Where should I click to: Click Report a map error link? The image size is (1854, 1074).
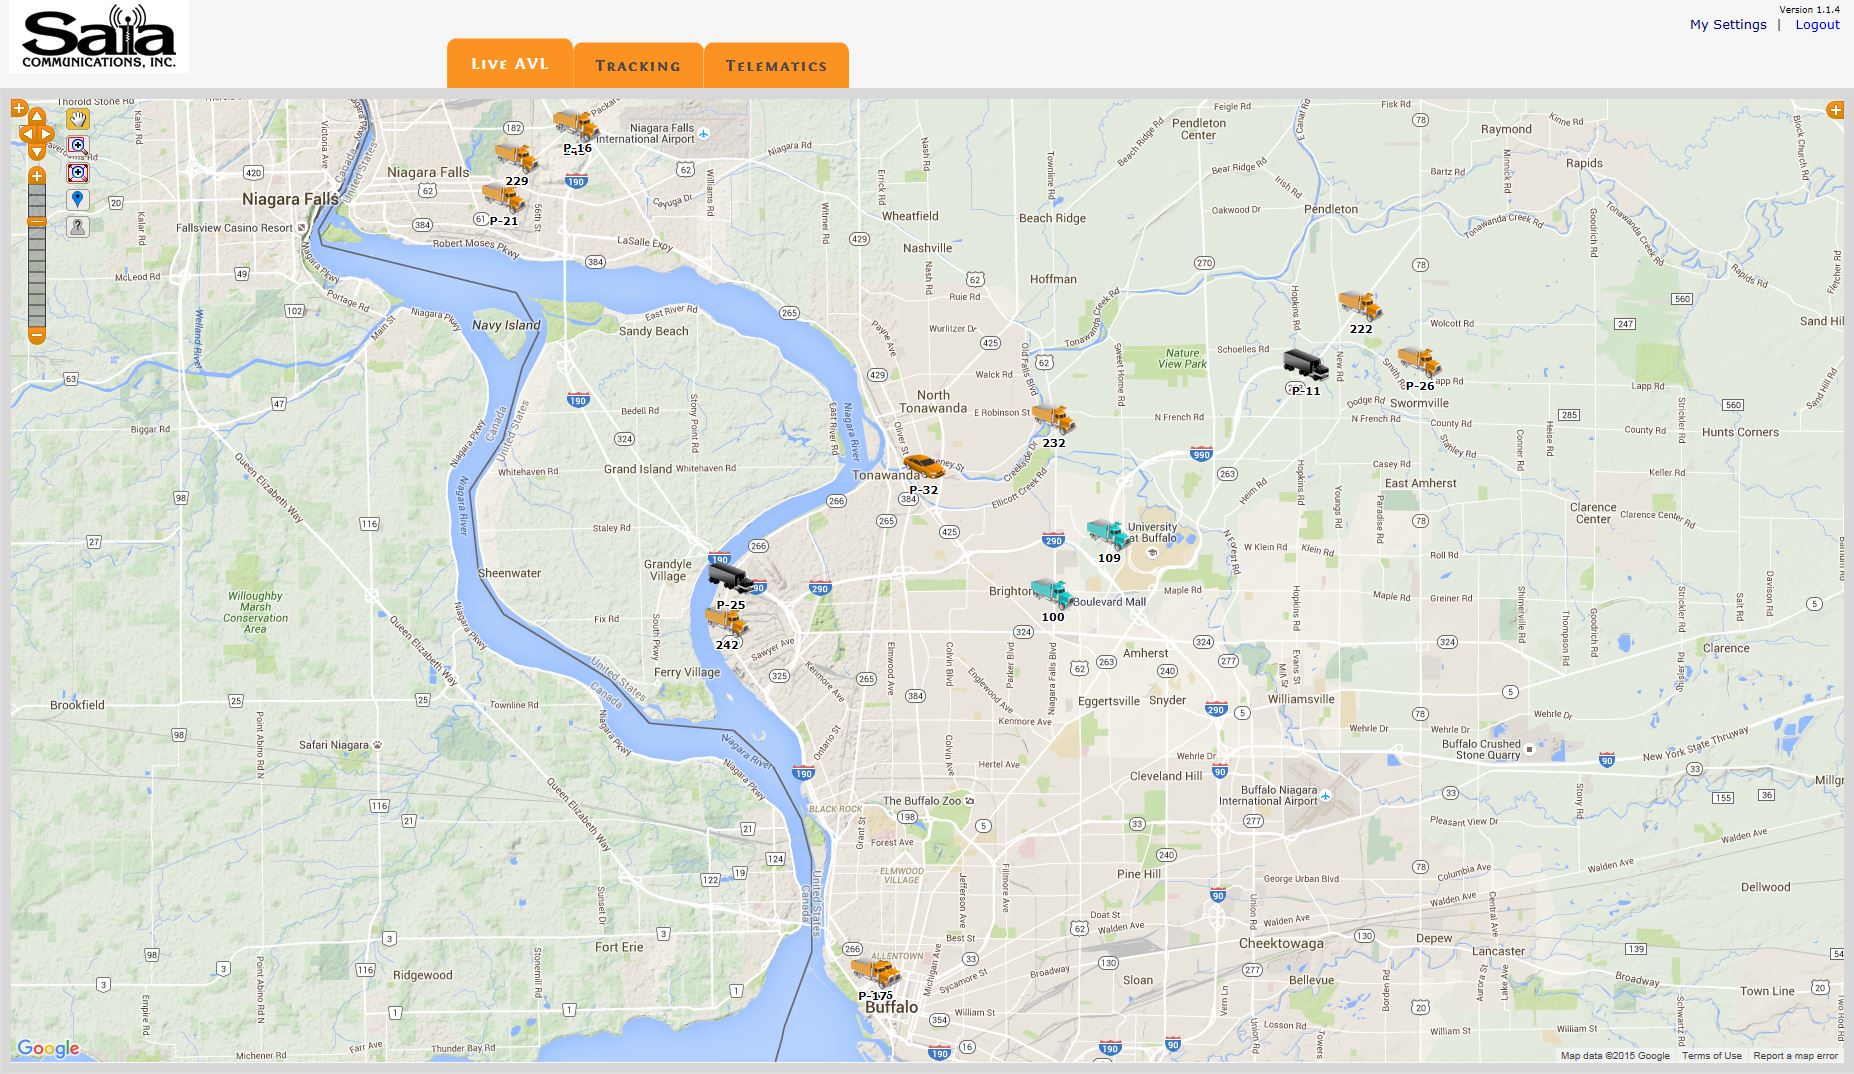click(1795, 1056)
